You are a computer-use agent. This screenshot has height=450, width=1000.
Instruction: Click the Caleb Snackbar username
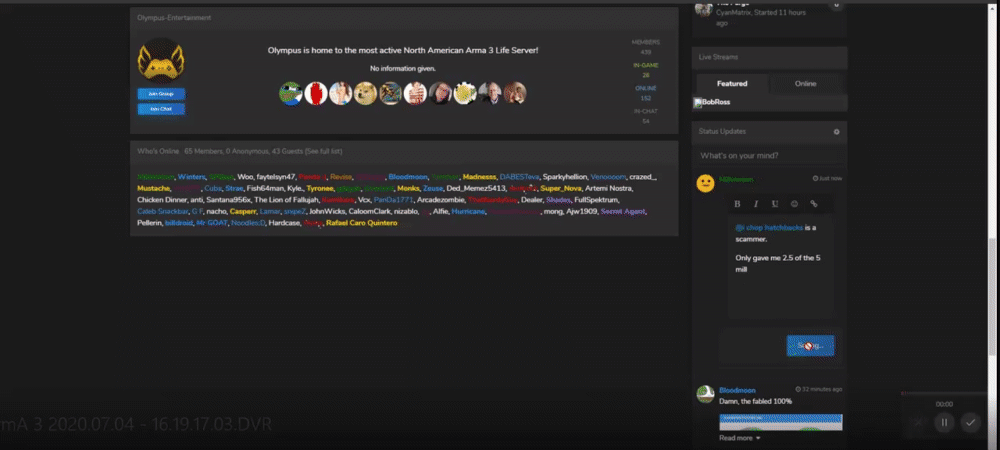click(162, 211)
